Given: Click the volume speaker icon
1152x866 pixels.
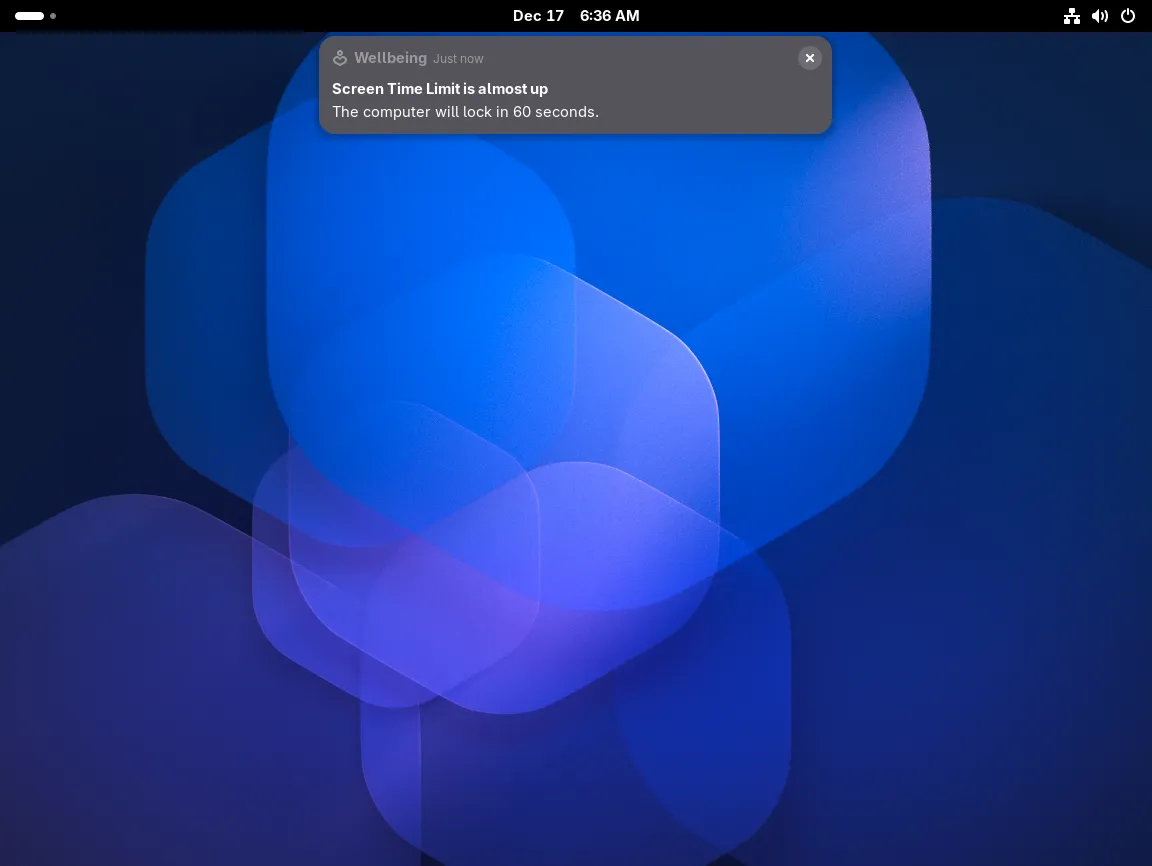Looking at the screenshot, I should pos(1100,16).
